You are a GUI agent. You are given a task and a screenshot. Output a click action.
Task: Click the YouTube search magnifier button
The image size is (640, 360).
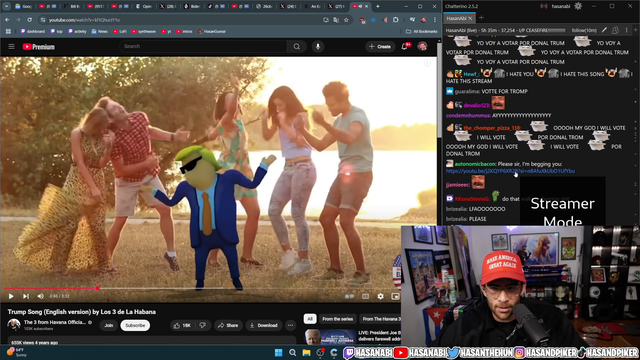(297, 47)
